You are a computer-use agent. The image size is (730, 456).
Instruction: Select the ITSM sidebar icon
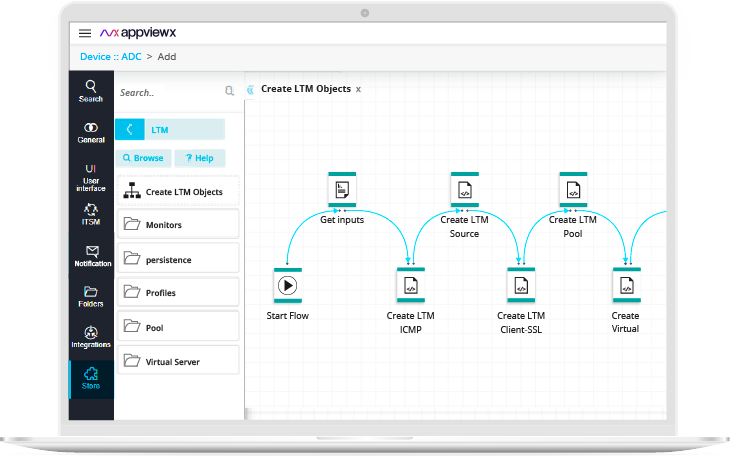pyautogui.click(x=91, y=214)
